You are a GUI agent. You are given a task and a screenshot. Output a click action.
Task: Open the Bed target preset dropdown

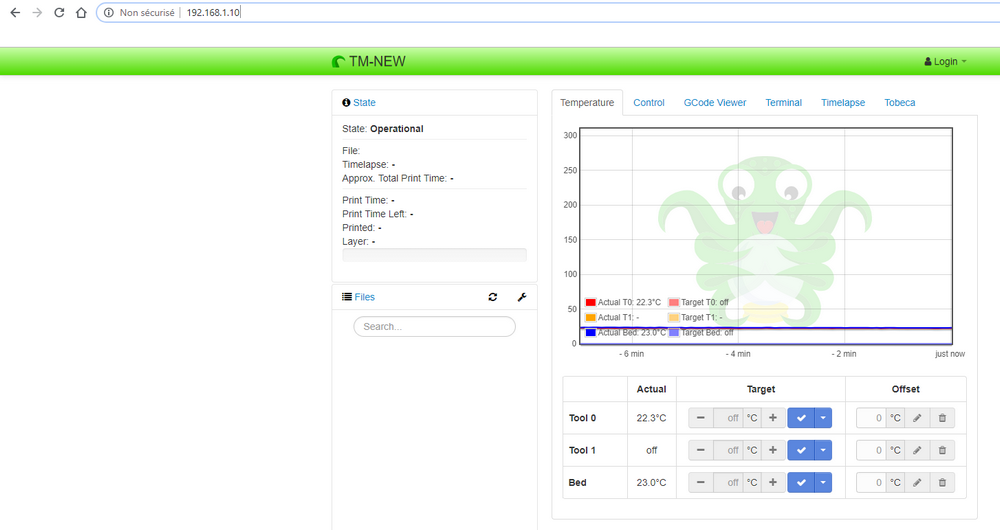click(x=823, y=483)
